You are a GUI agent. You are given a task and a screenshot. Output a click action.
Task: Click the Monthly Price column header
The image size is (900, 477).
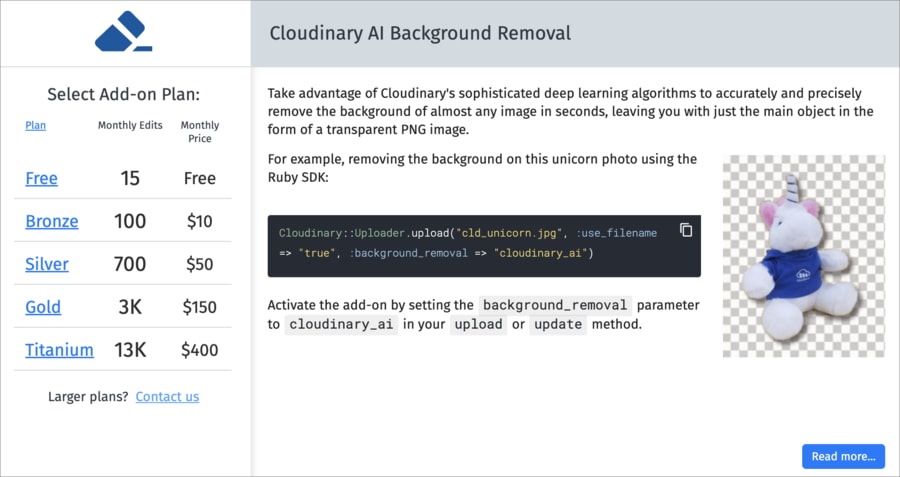point(200,131)
